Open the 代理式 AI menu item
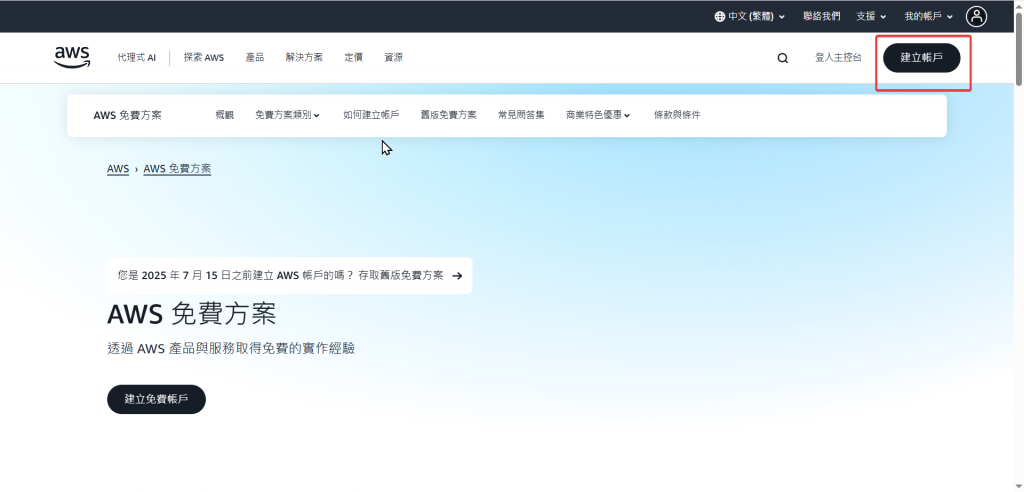1024x492 pixels. 136,57
